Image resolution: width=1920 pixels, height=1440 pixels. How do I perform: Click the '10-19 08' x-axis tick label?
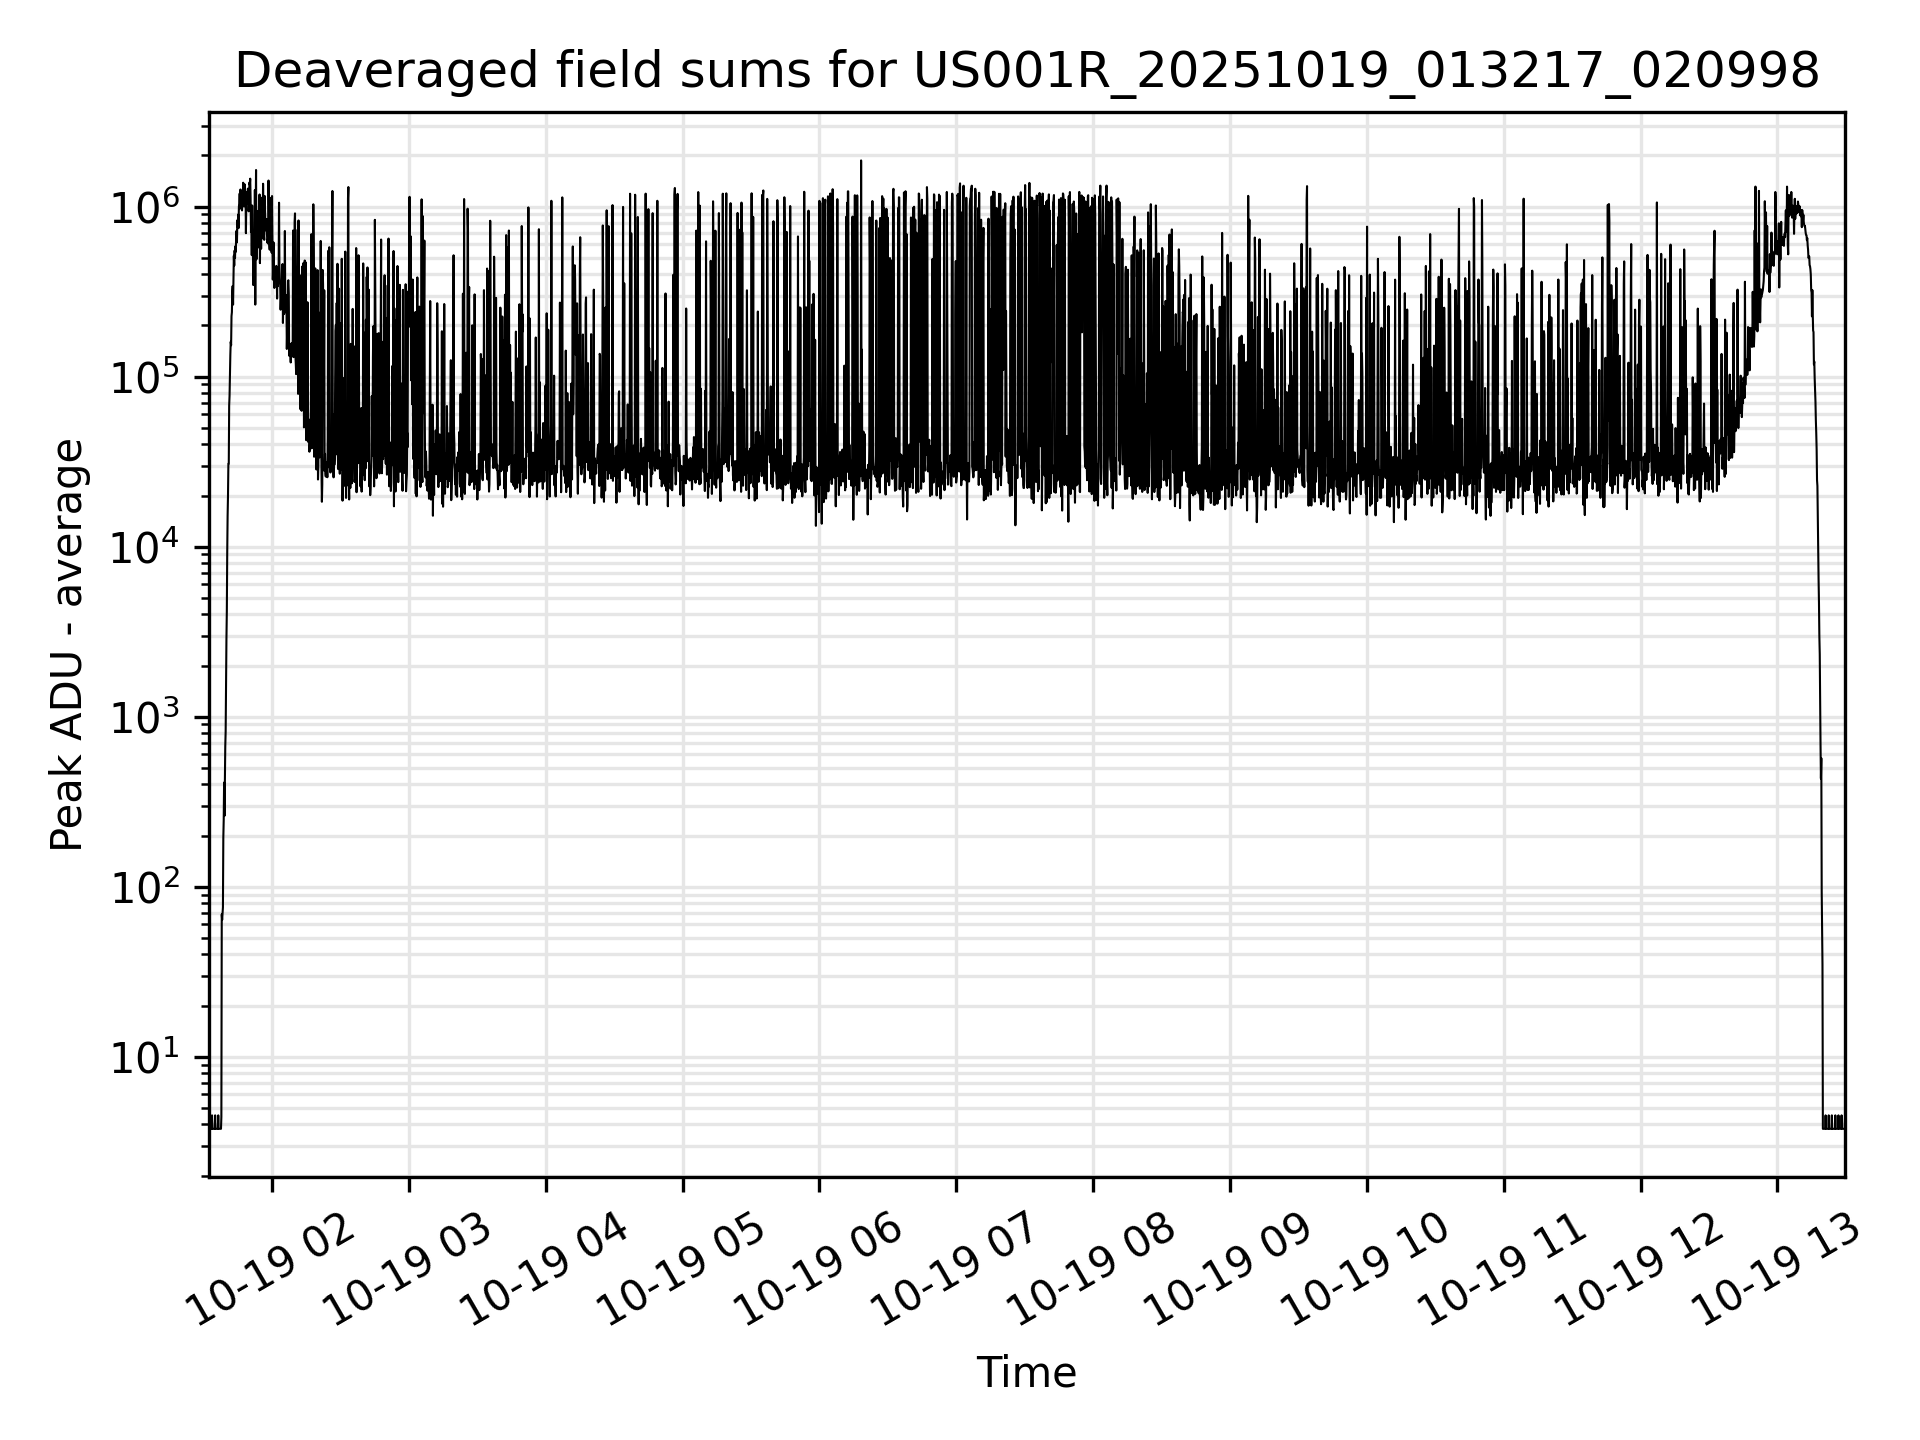[x=1093, y=1269]
